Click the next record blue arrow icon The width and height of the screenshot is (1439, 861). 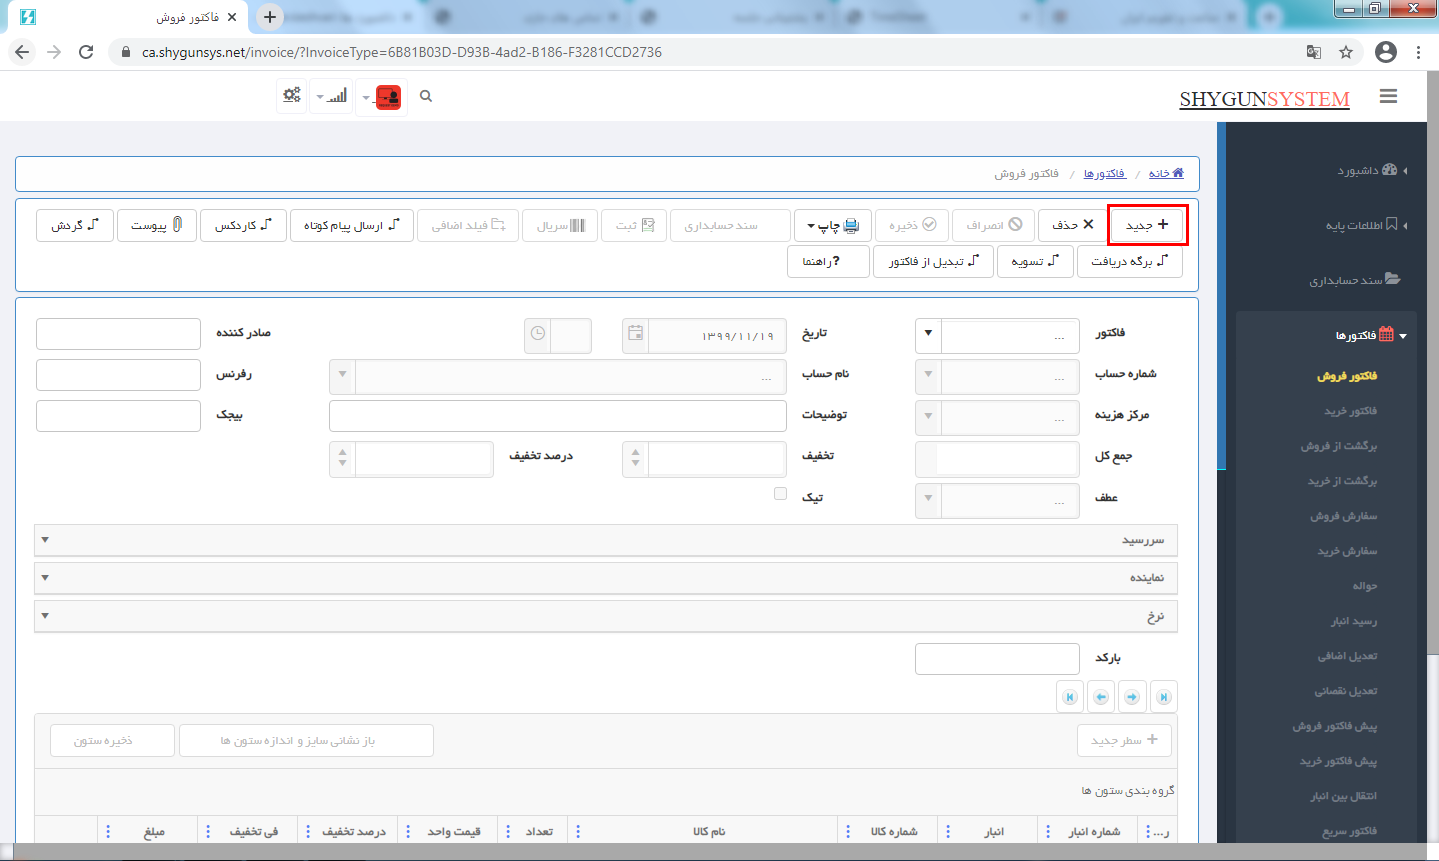(1132, 696)
